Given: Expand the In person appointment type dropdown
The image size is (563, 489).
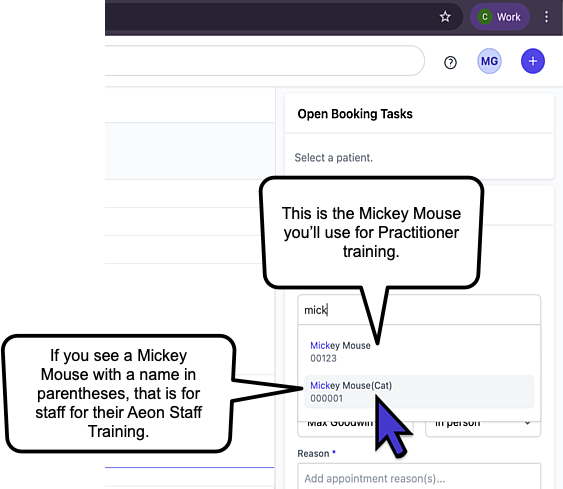Looking at the screenshot, I should point(483,429).
